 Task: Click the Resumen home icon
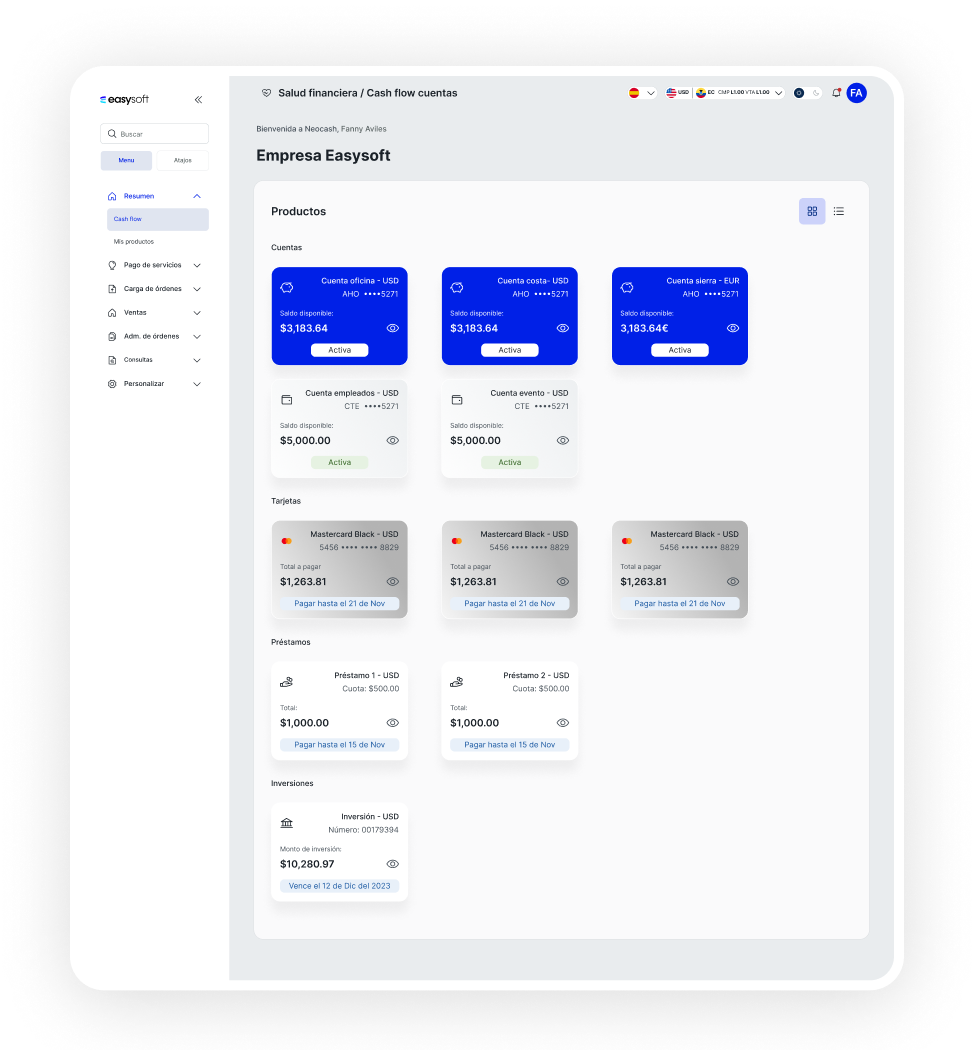[x=112, y=196]
